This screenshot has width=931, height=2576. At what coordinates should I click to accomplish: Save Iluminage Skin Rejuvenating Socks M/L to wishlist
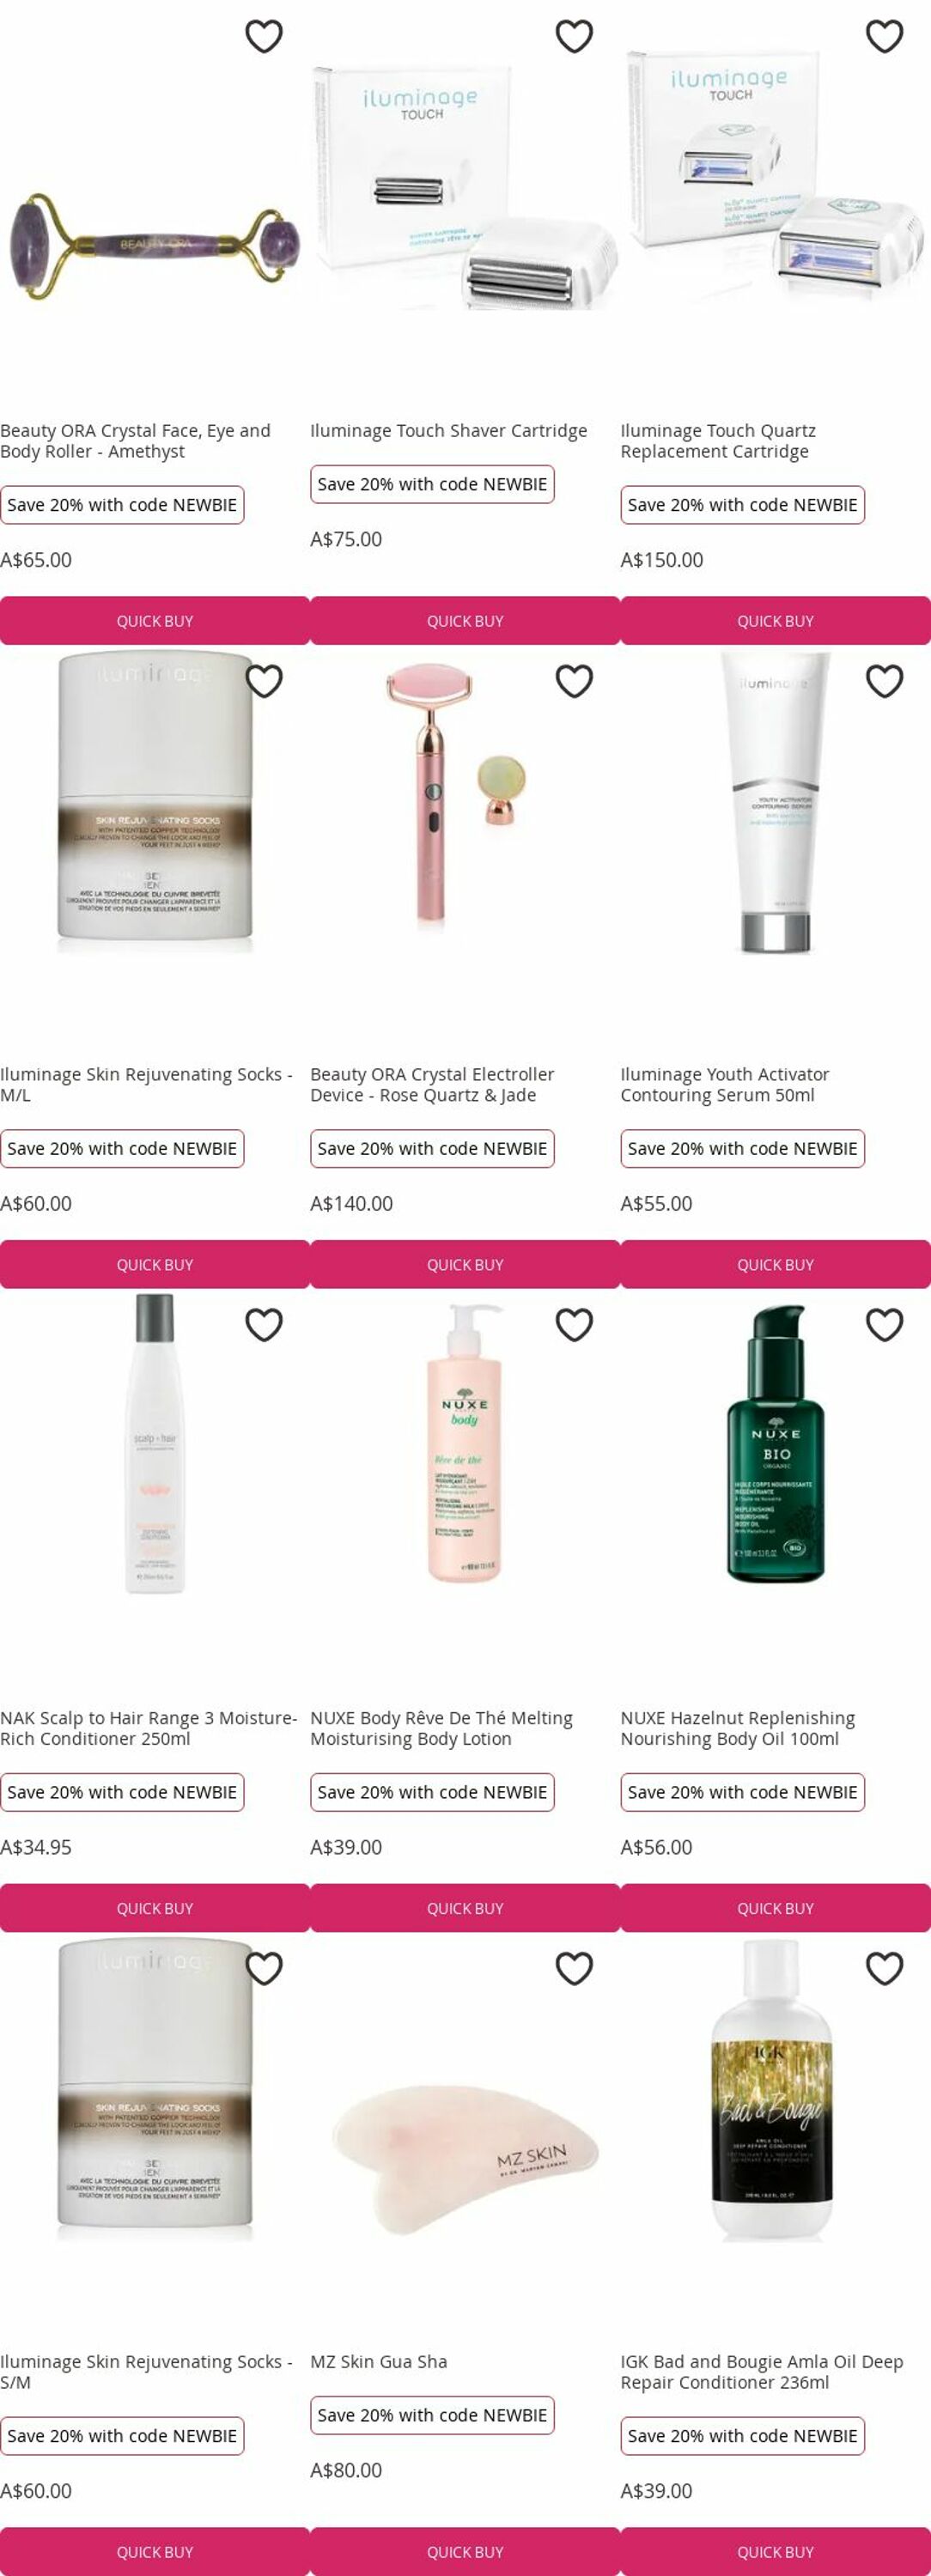264,681
